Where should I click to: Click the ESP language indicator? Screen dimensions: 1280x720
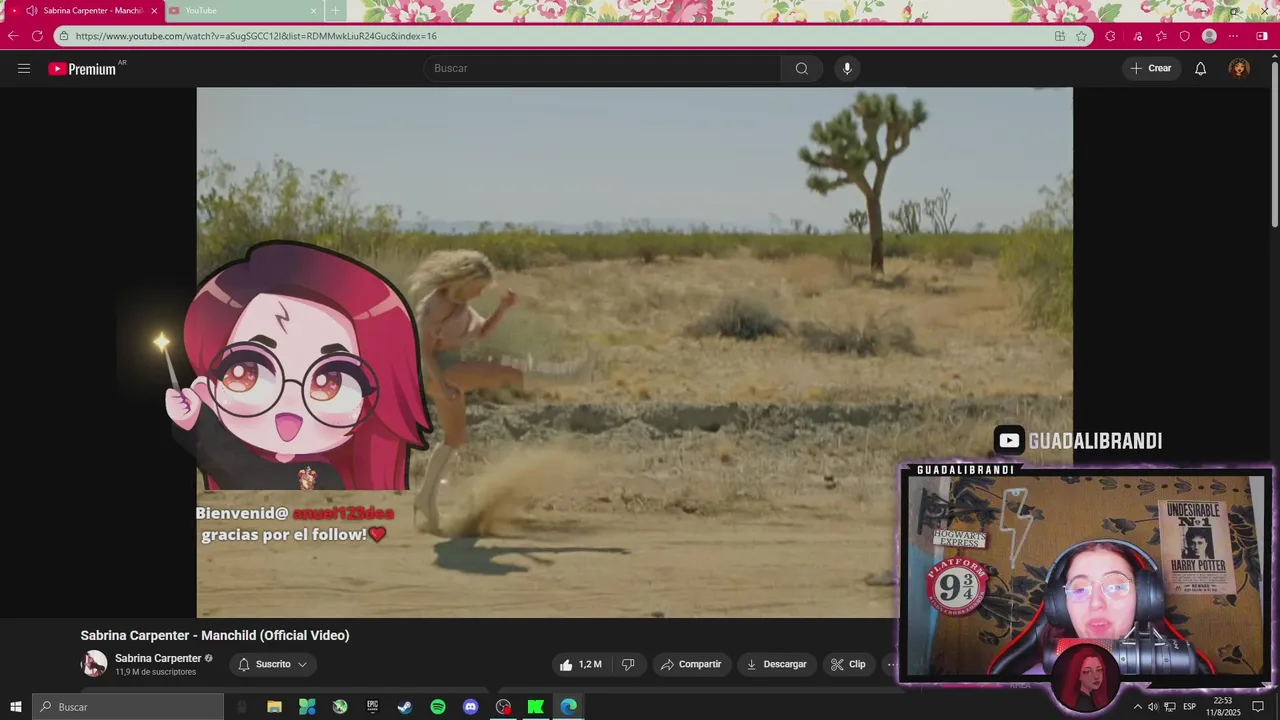1189,707
